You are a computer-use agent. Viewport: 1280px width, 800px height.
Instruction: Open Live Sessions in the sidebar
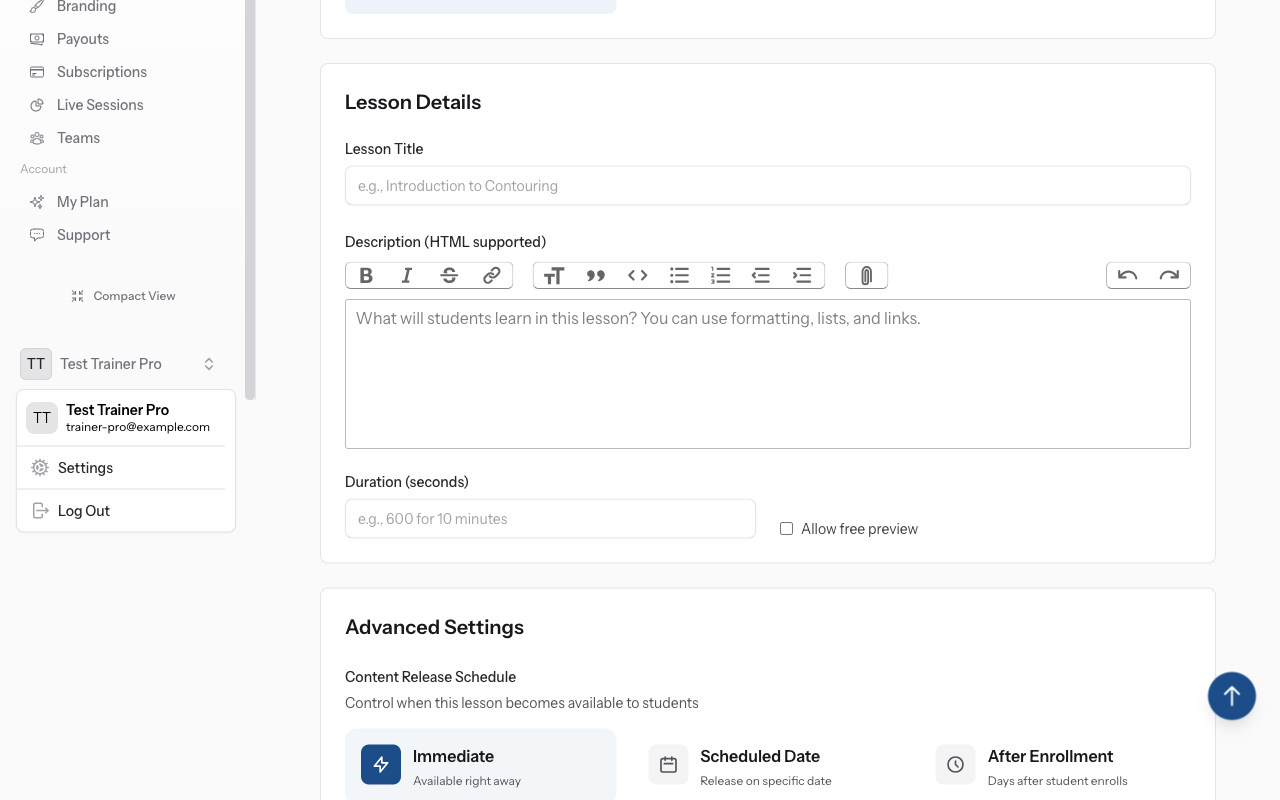[99, 105]
